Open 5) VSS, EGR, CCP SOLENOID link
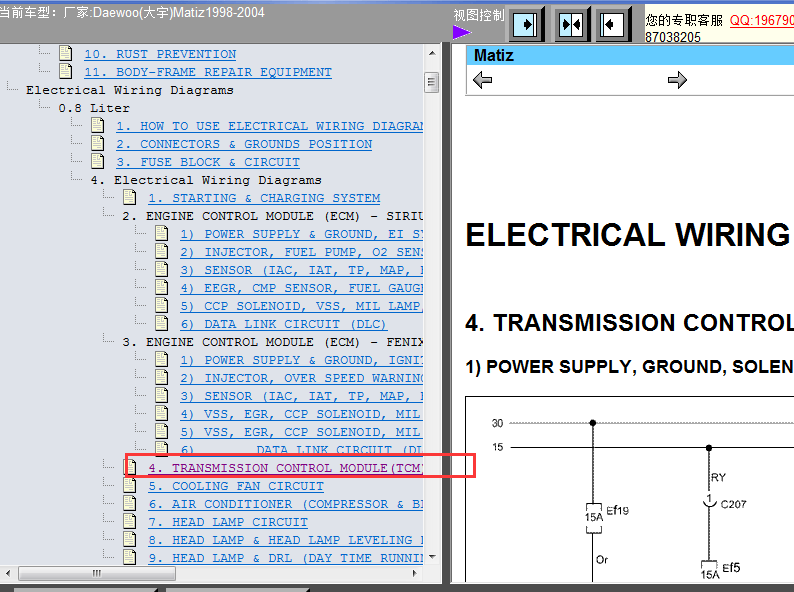The height and width of the screenshot is (592, 794). point(302,432)
